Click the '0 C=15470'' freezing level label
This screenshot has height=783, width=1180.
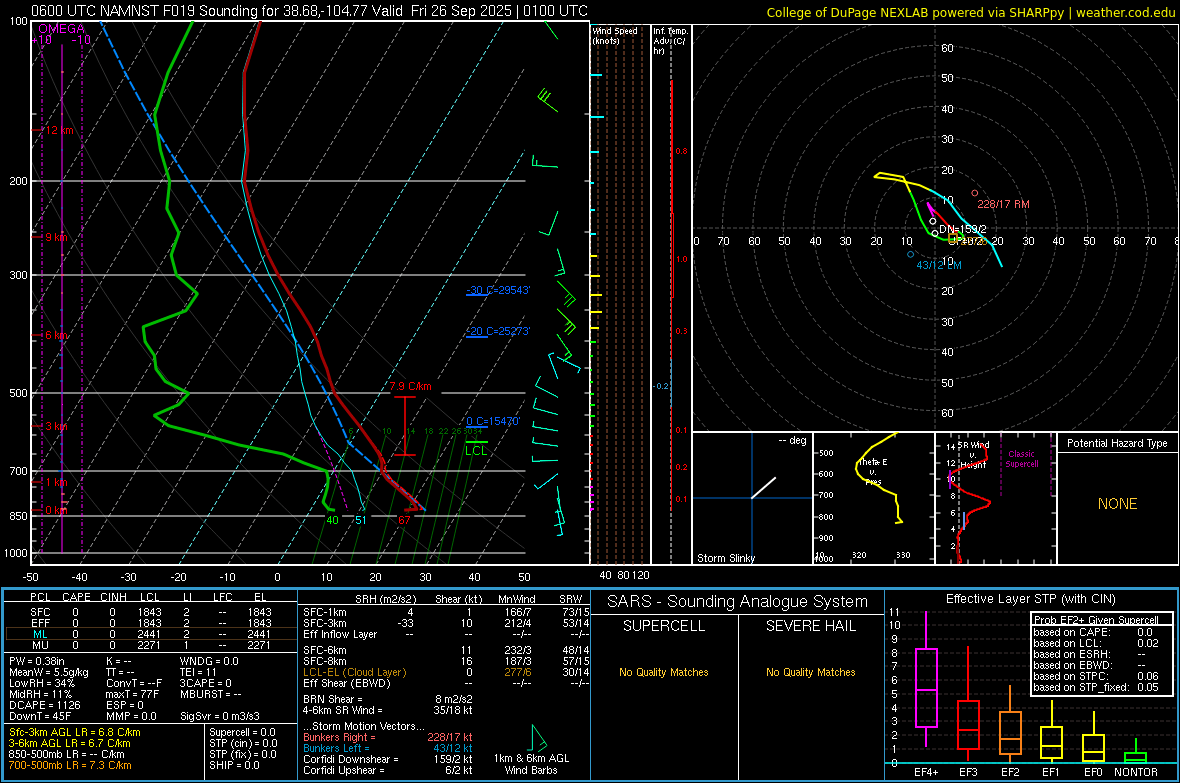[x=493, y=421]
